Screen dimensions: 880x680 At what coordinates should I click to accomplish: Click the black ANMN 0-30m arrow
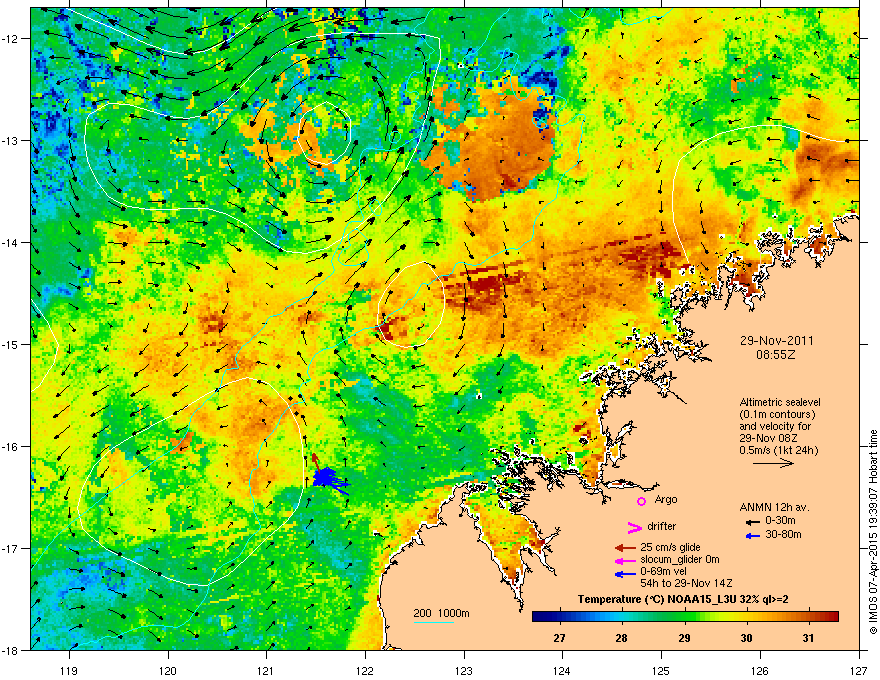tap(753, 522)
